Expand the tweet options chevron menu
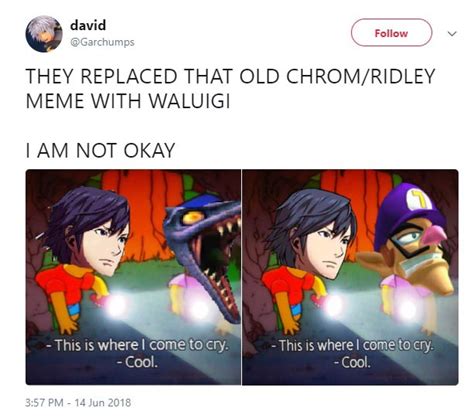The image size is (474, 418). 452,34
